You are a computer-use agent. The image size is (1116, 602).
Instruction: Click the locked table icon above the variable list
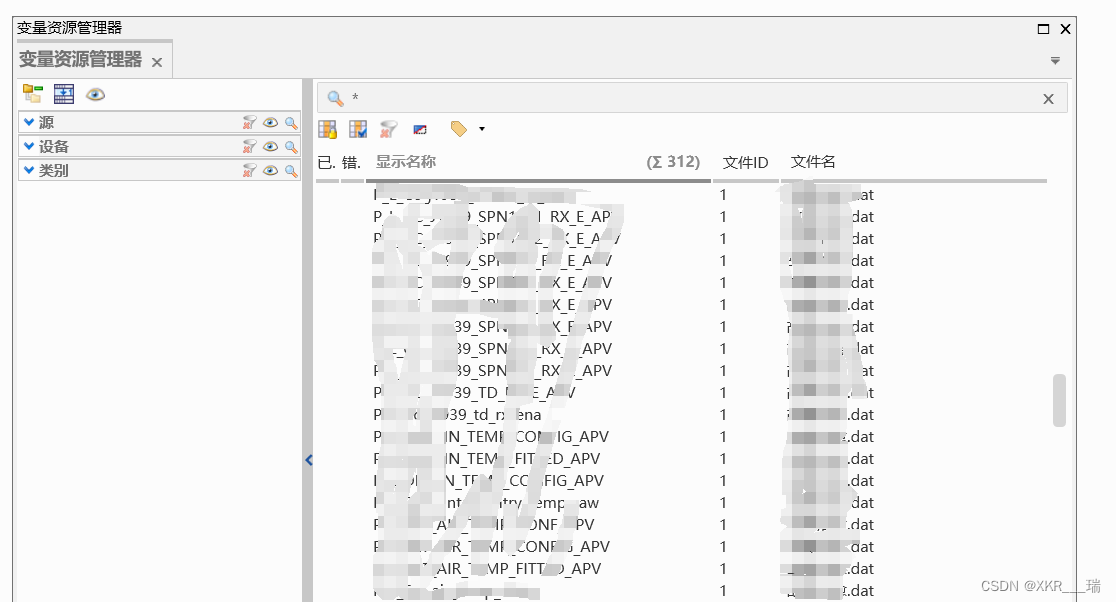[325, 128]
